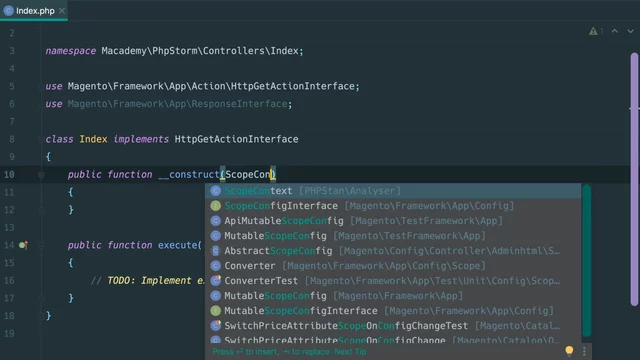Close the Index.php tab
This screenshot has height=360, width=640.
coord(62,11)
